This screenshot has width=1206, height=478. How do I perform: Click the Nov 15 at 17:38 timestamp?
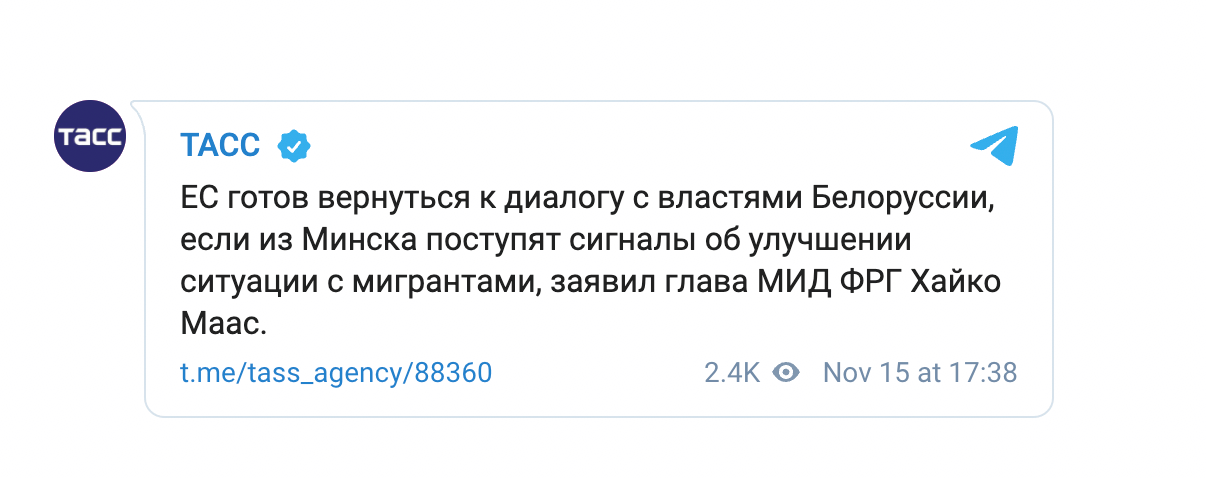point(919,373)
